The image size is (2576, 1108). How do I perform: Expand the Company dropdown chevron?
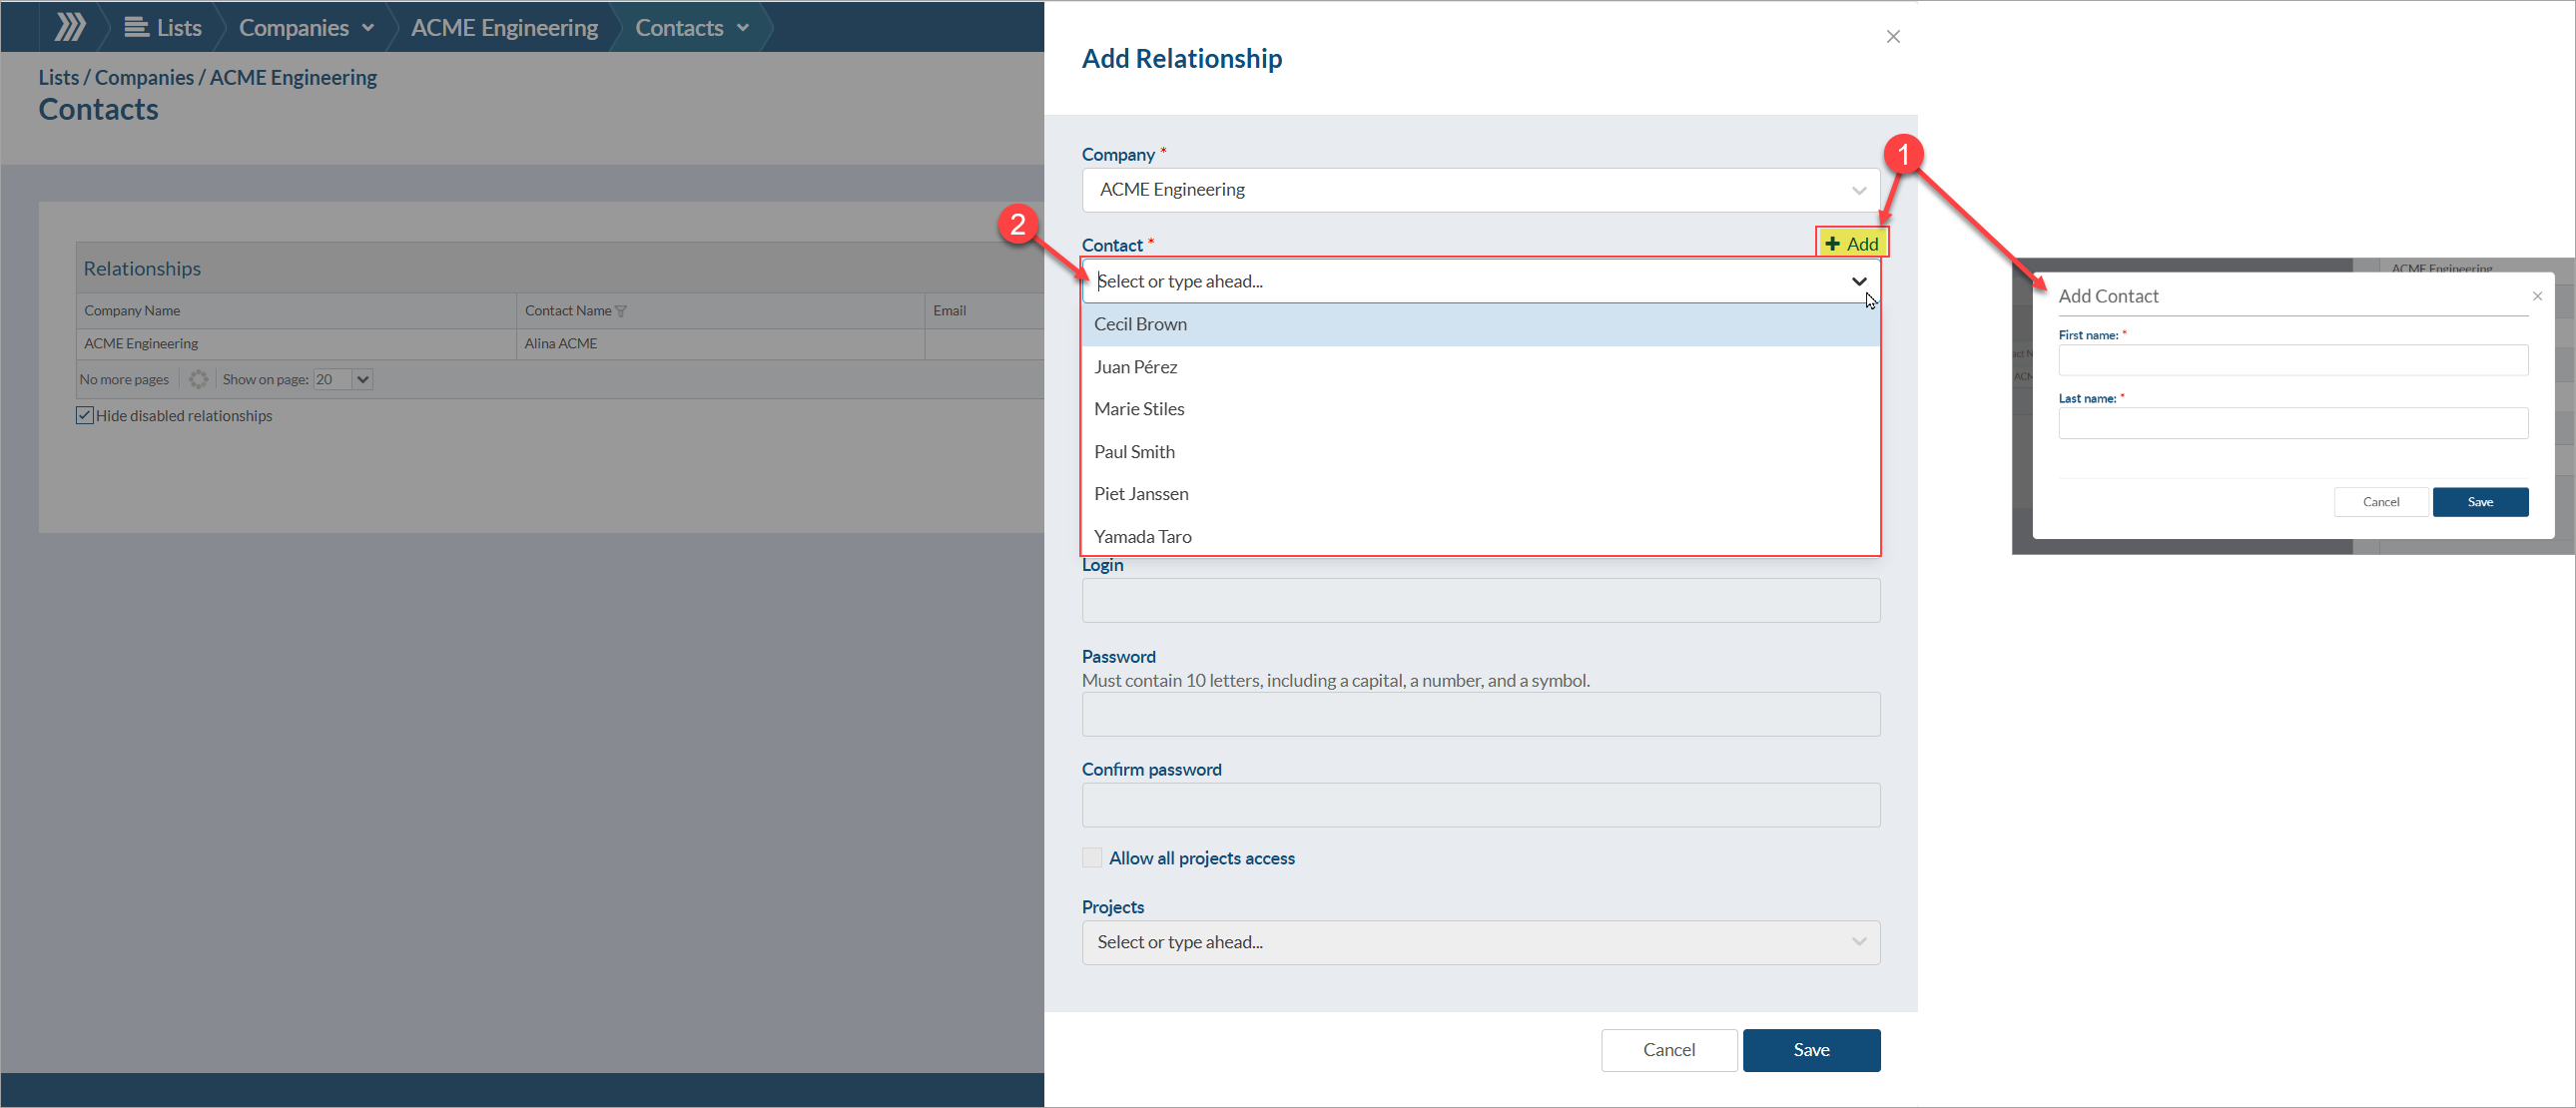point(1858,190)
